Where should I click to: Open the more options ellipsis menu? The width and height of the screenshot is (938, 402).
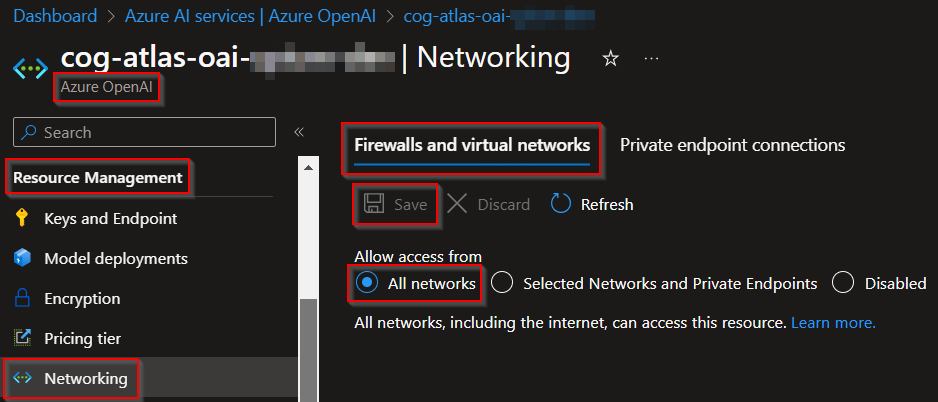651,59
